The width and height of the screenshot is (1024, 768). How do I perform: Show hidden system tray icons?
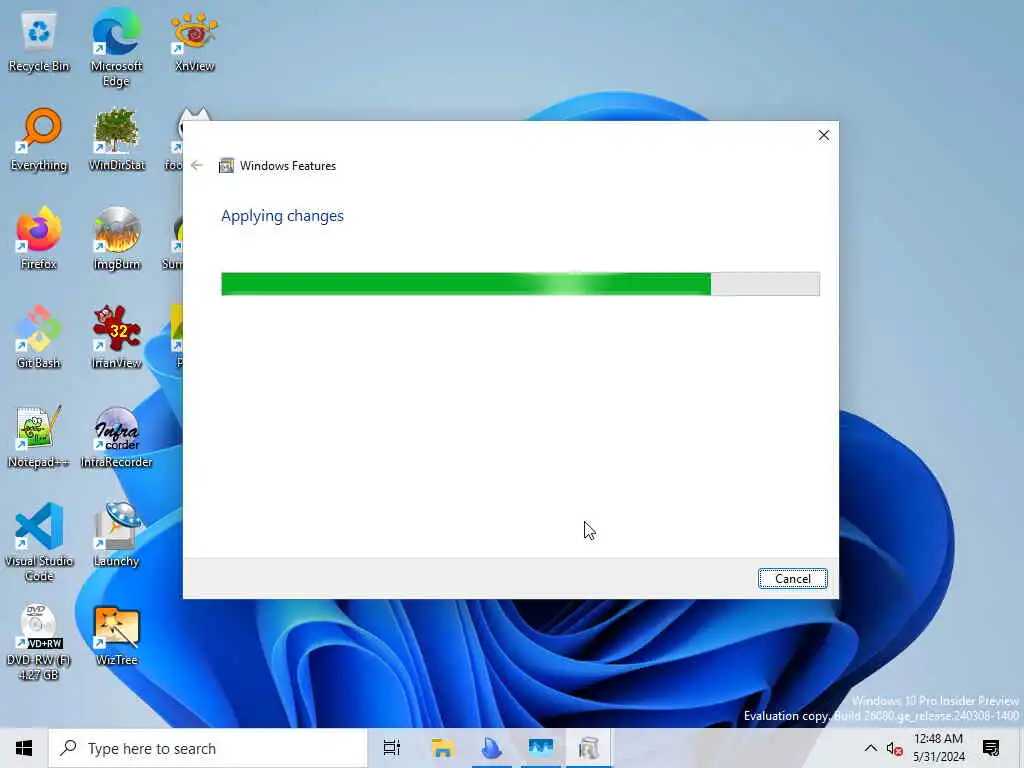(871, 748)
